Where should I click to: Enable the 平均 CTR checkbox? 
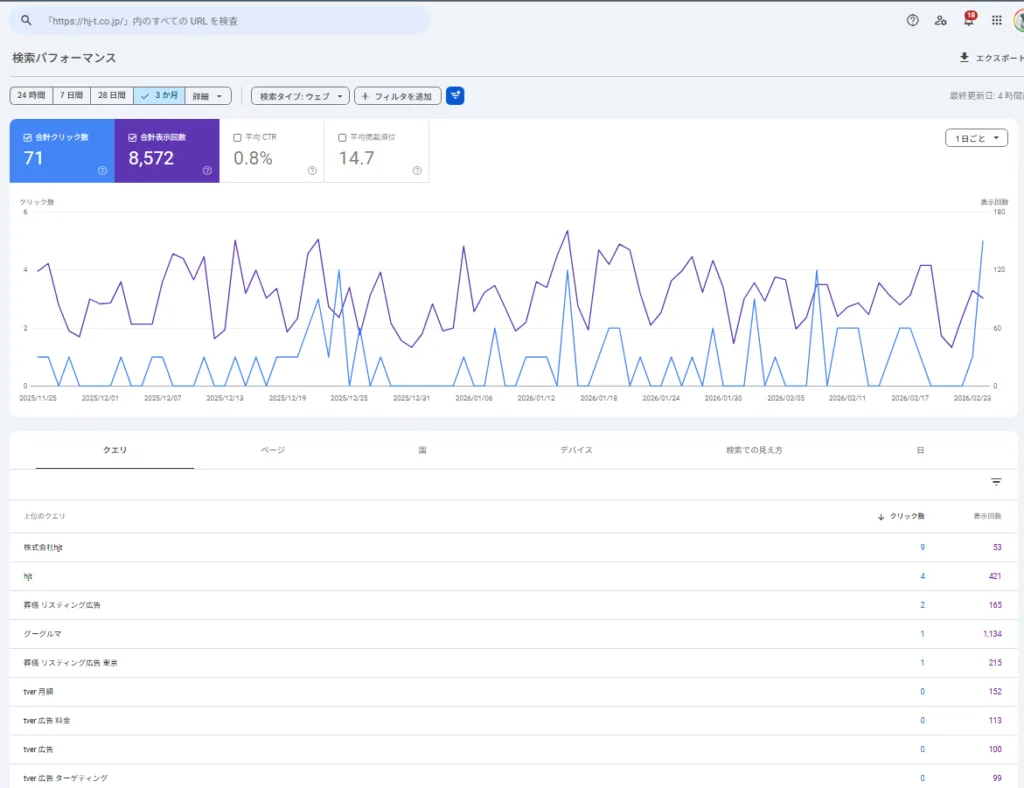[x=237, y=137]
